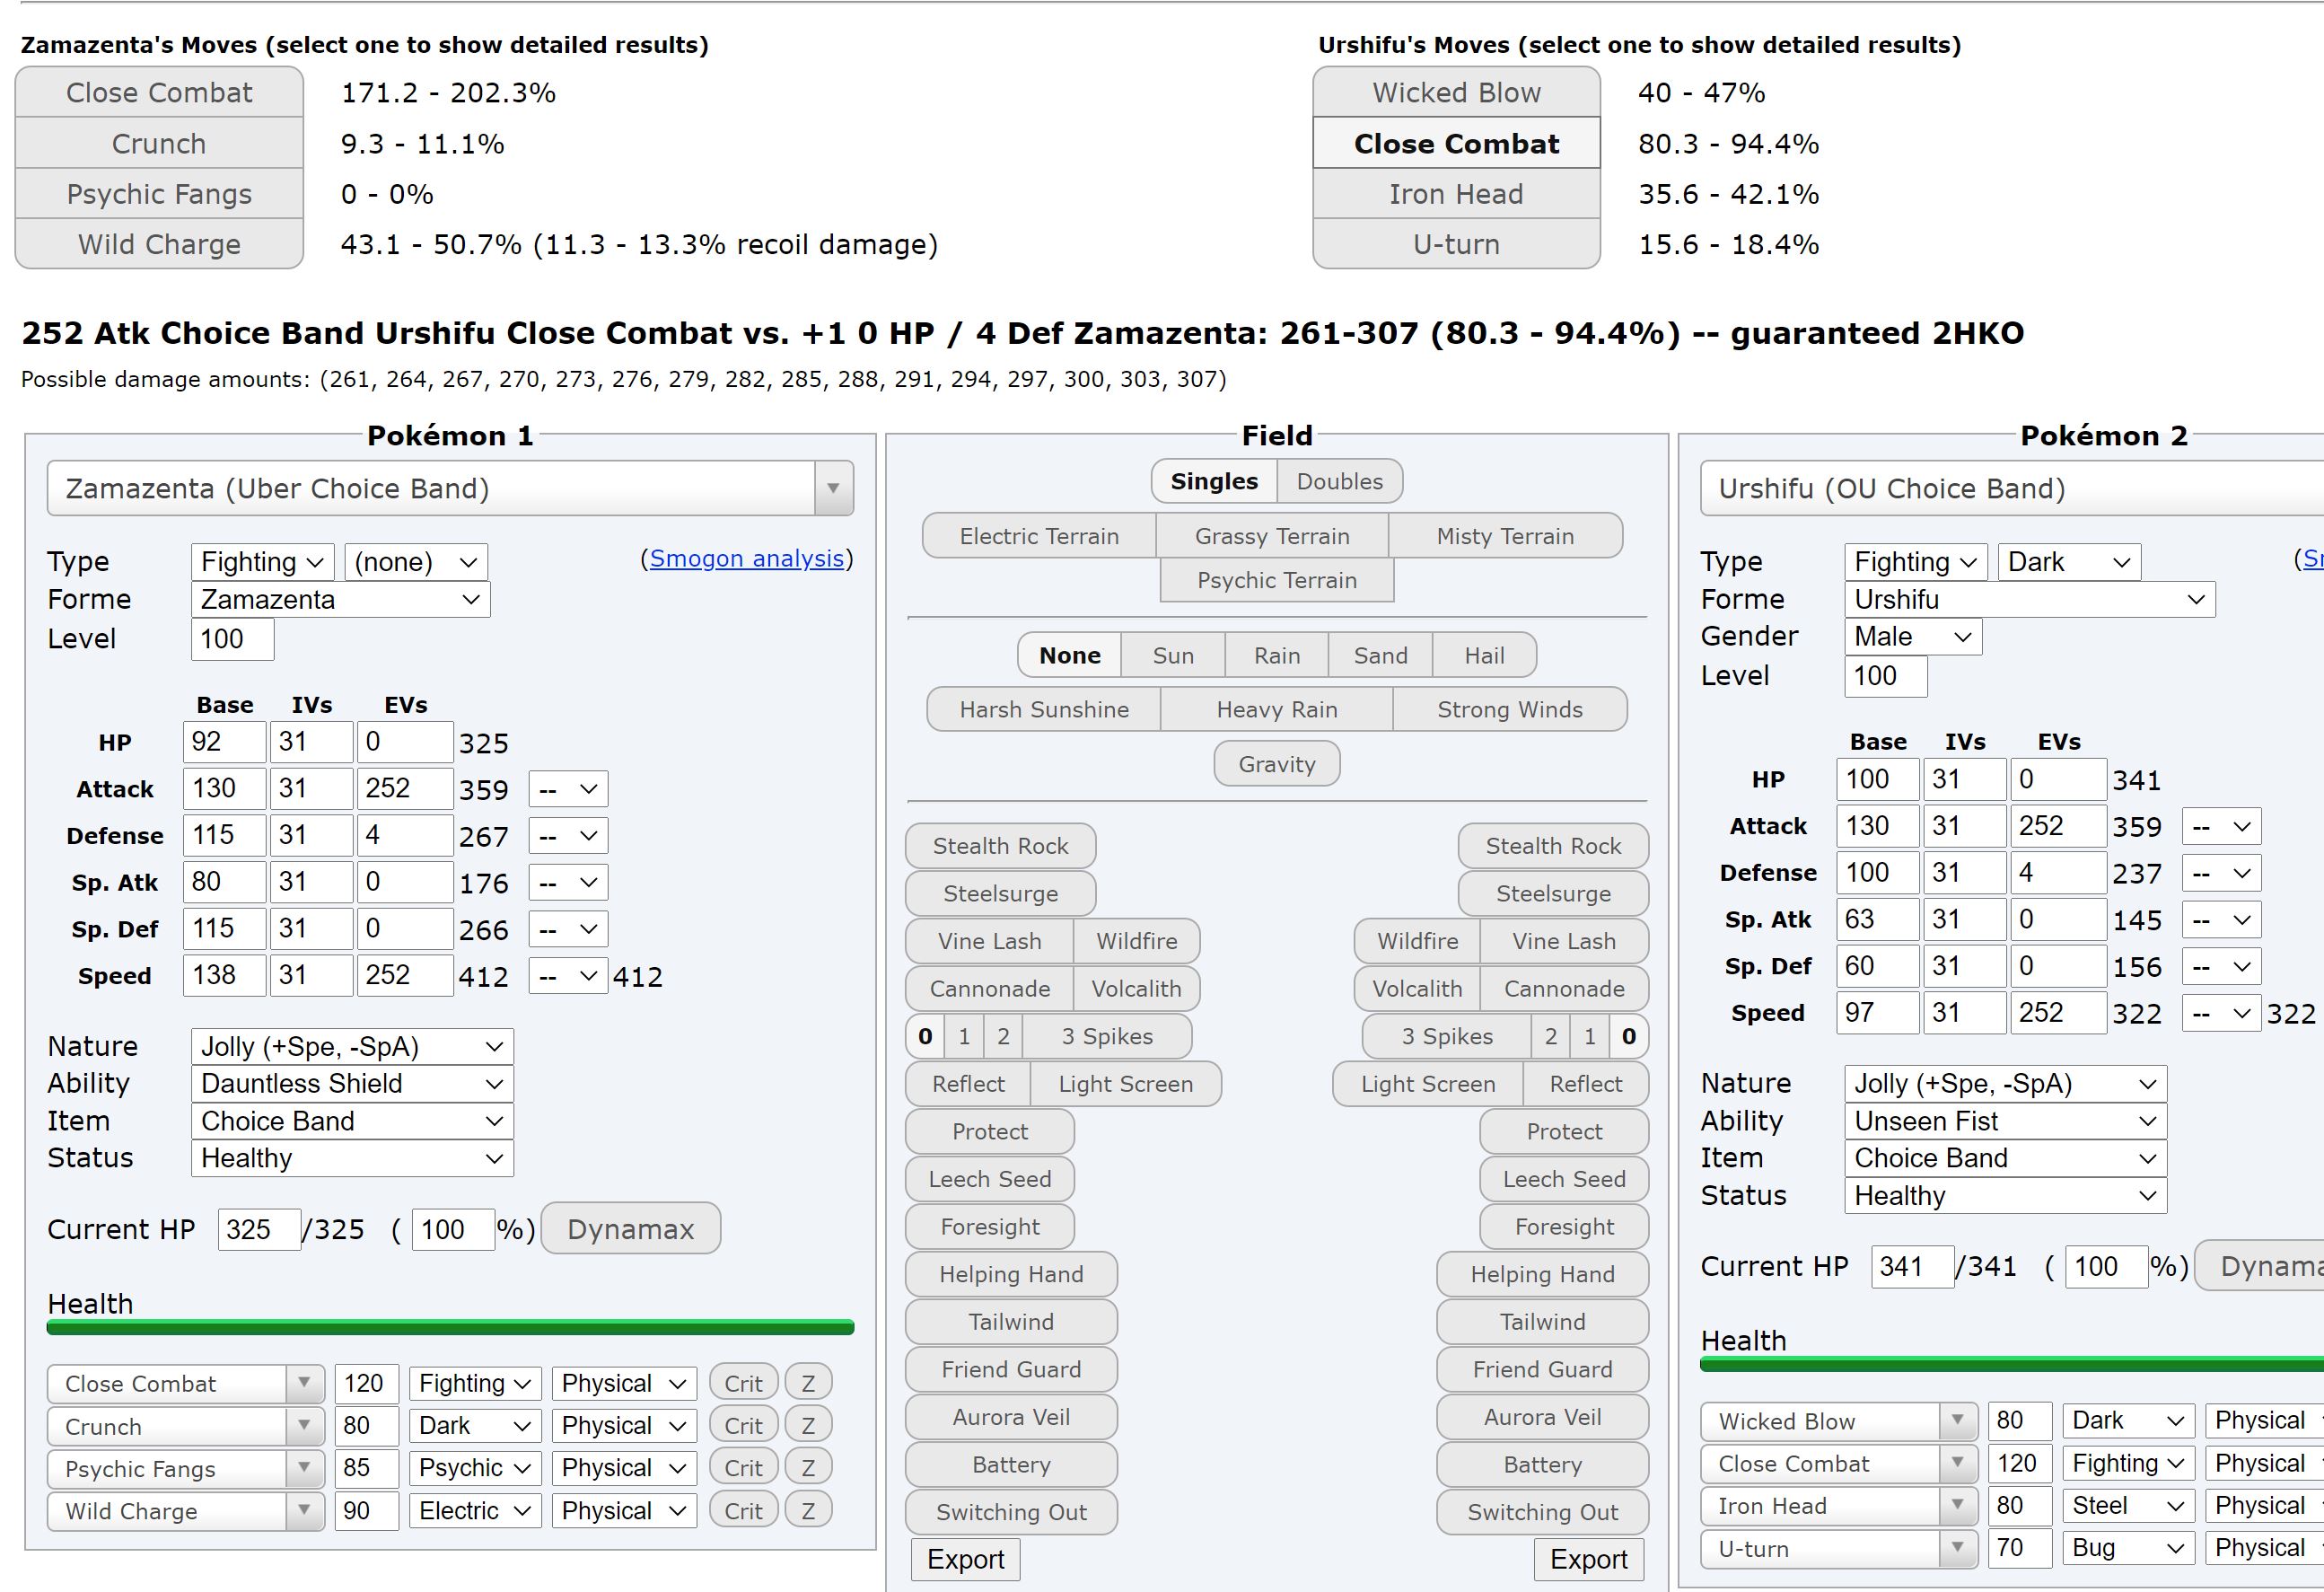Viewport: 2324px width, 1592px height.
Task: Open Dauntless Shield ability dropdown
Action: [x=352, y=1083]
